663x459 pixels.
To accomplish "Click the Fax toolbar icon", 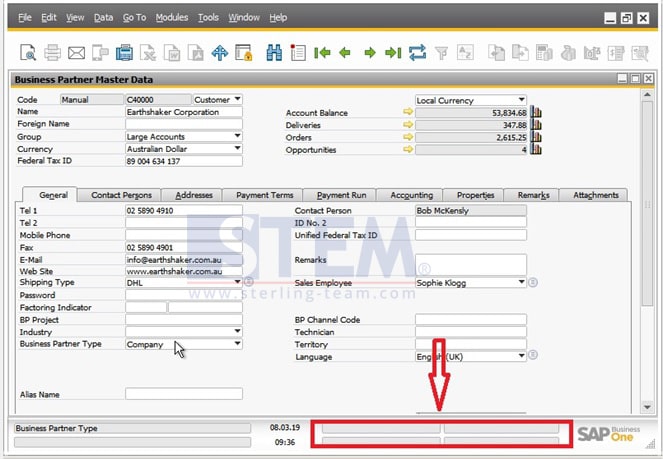I will [124, 53].
